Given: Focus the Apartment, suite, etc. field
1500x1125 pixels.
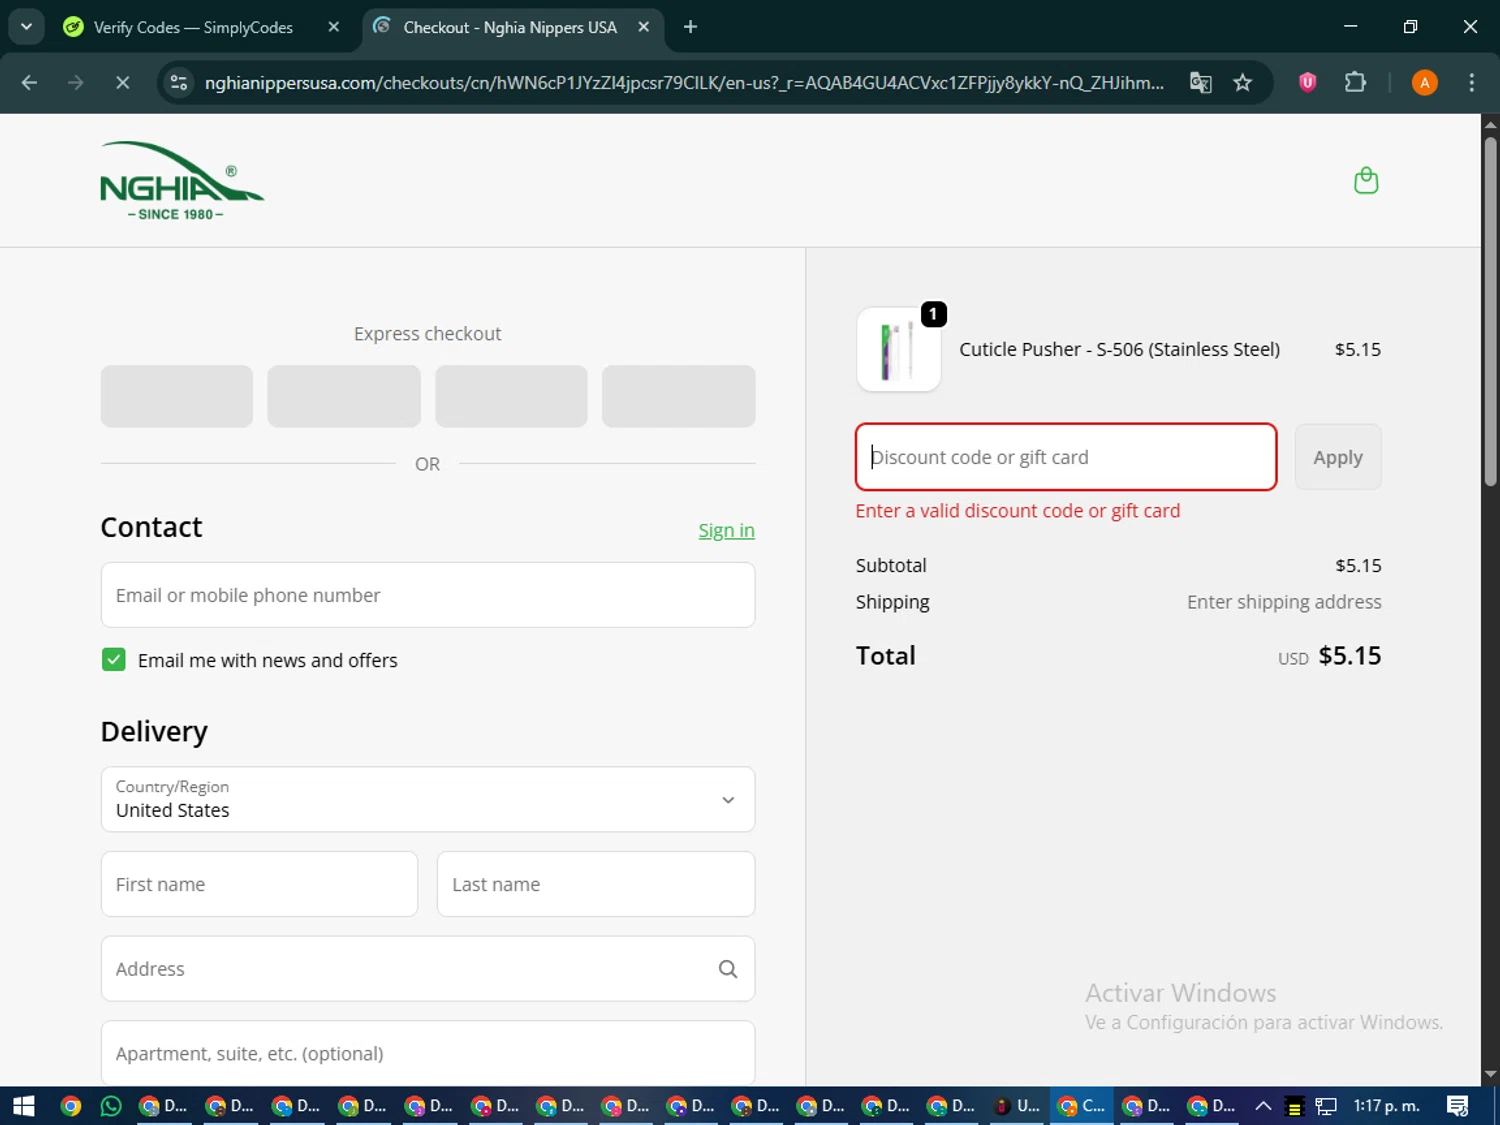Looking at the screenshot, I should (428, 1053).
